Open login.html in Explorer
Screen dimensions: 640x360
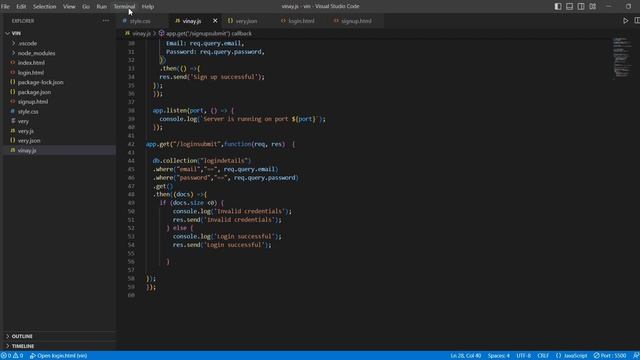[31, 73]
